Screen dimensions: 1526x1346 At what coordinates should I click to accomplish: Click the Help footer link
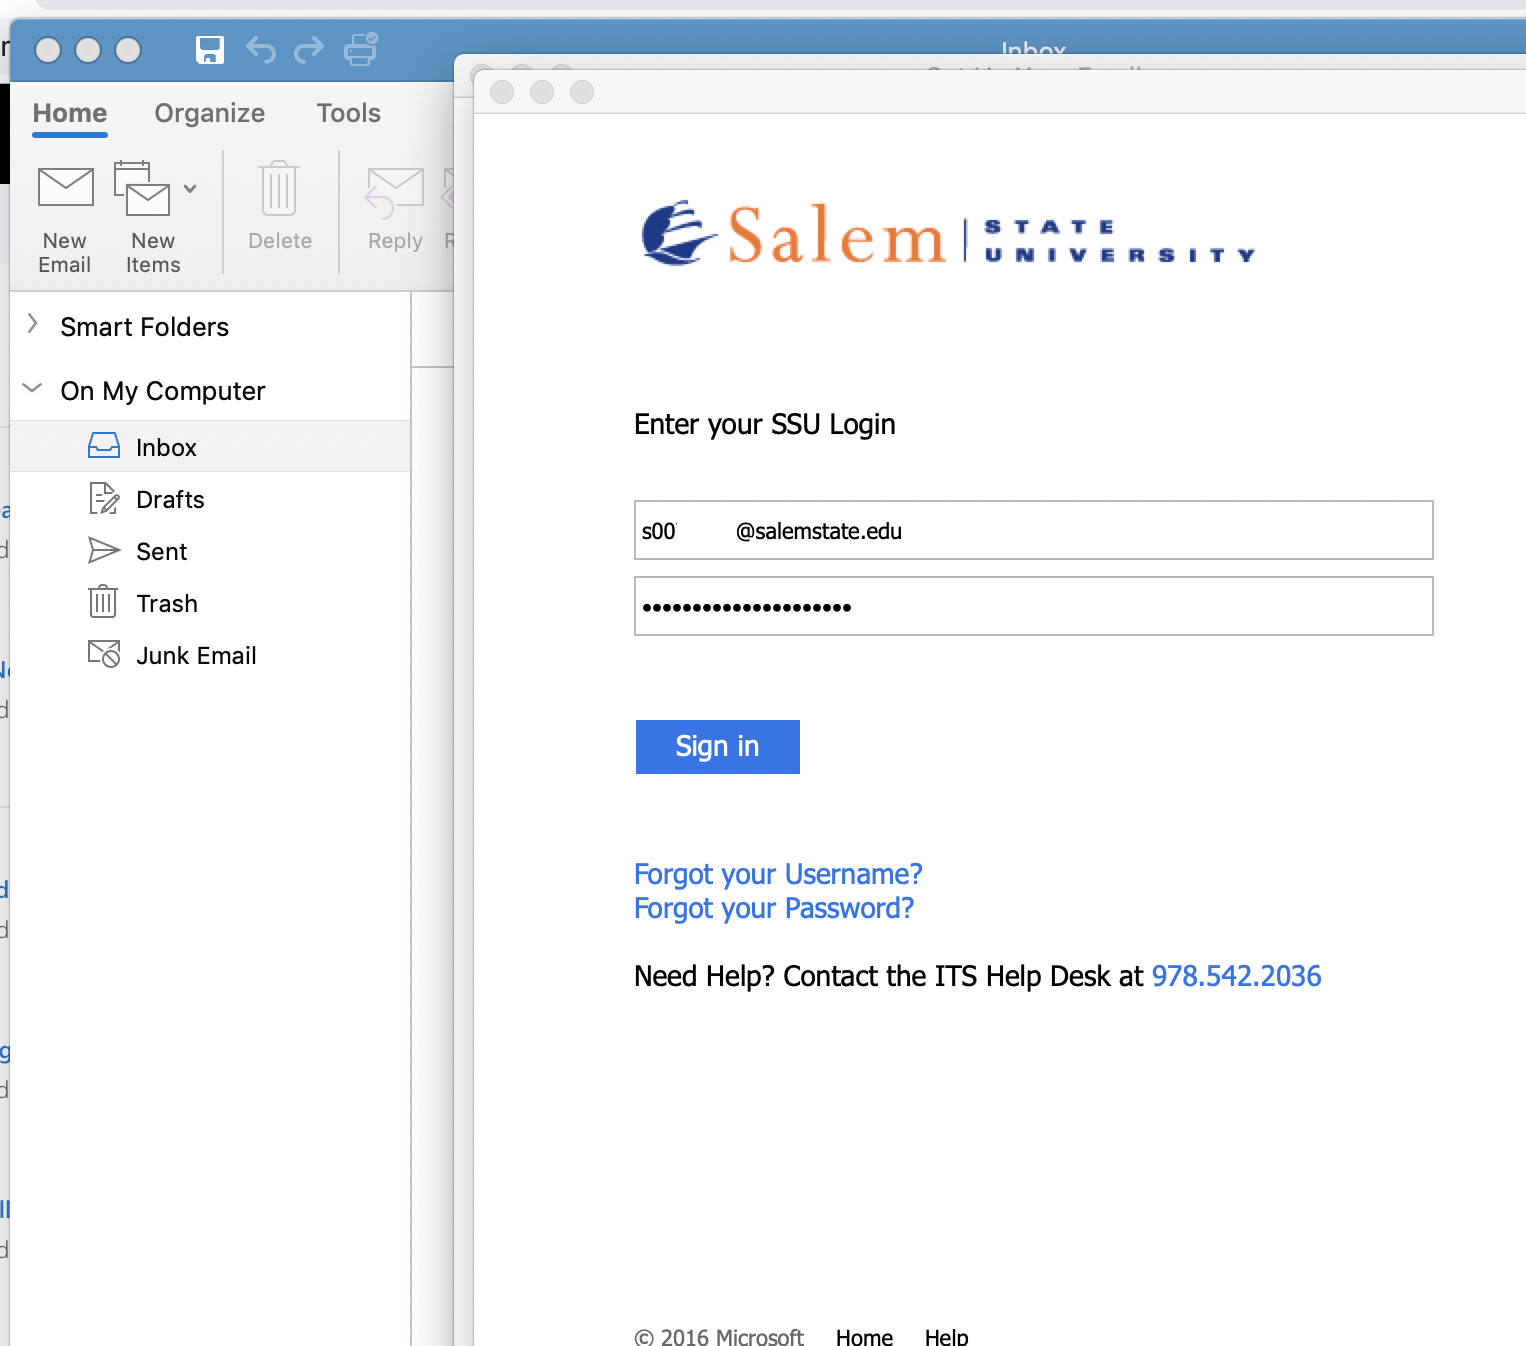point(946,1336)
